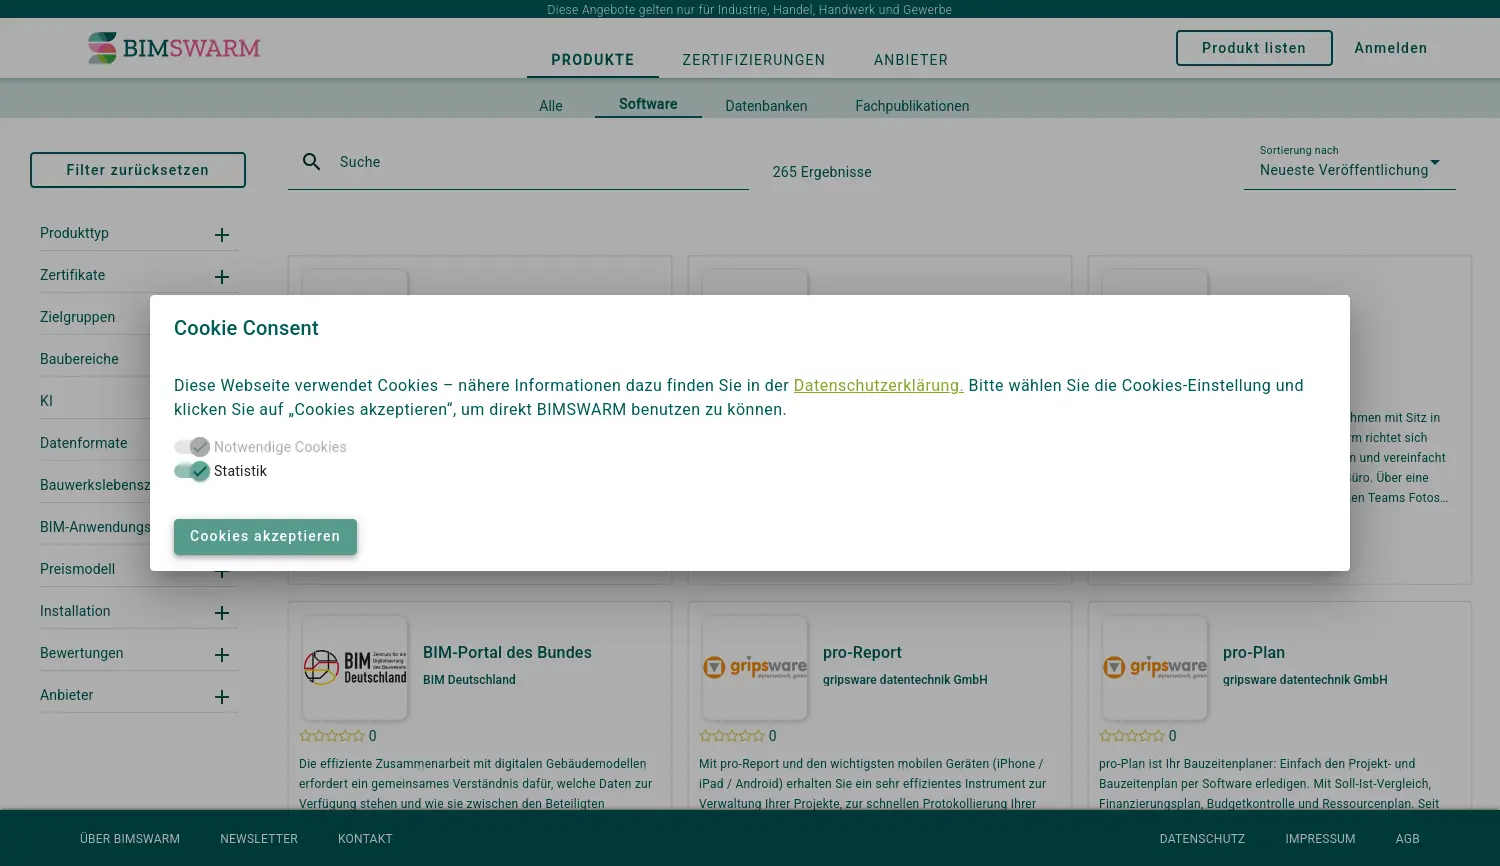Expand the Bewertungen filter
Viewport: 1500px width, 866px height.
tap(222, 655)
